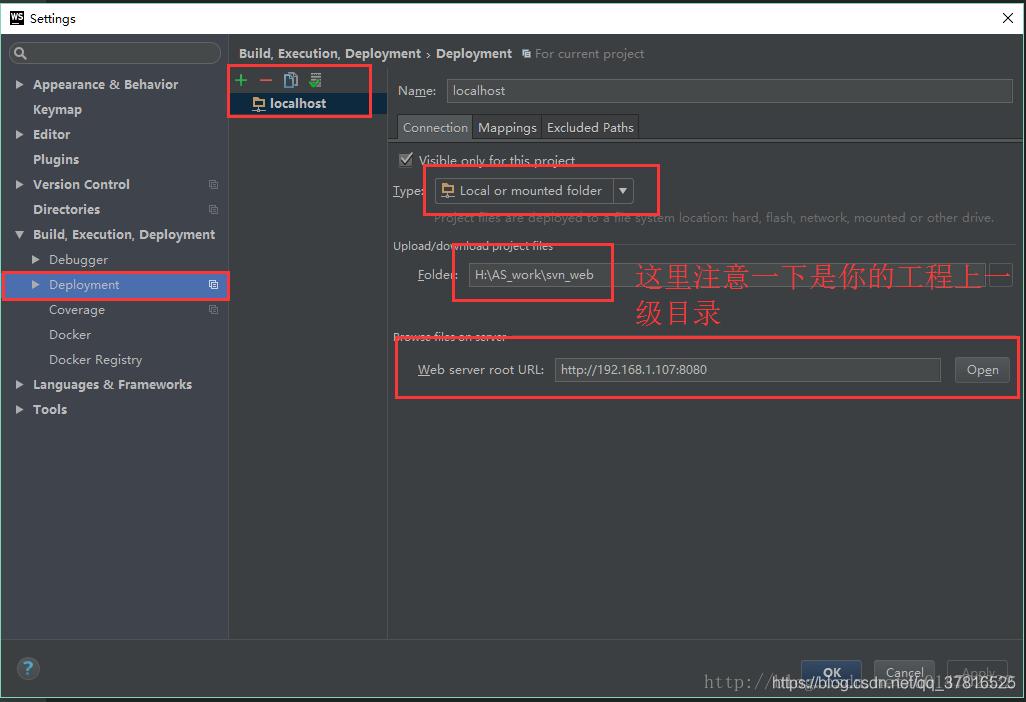Click the settings search box
Screen dimensions: 1026x702
[115, 54]
